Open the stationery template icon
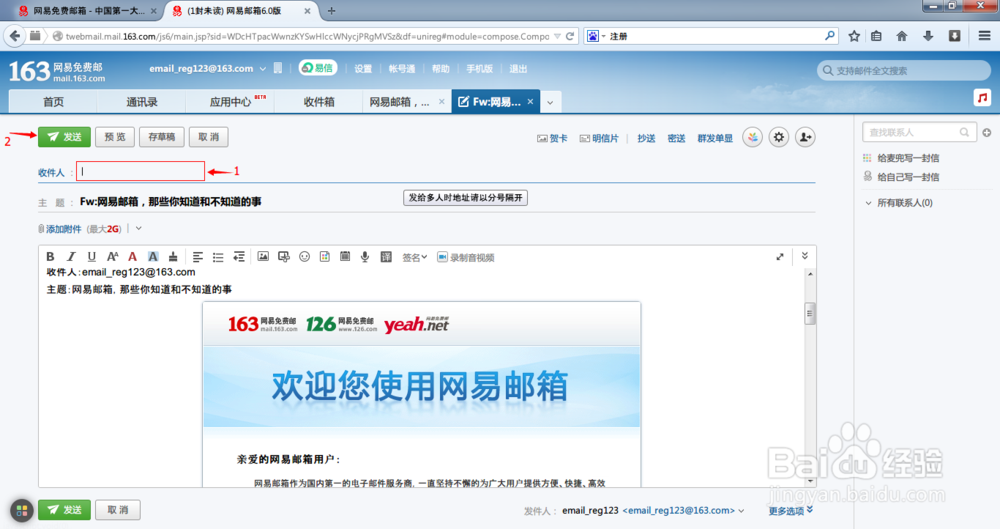Image resolution: width=1000 pixels, height=529 pixels. pos(325,257)
